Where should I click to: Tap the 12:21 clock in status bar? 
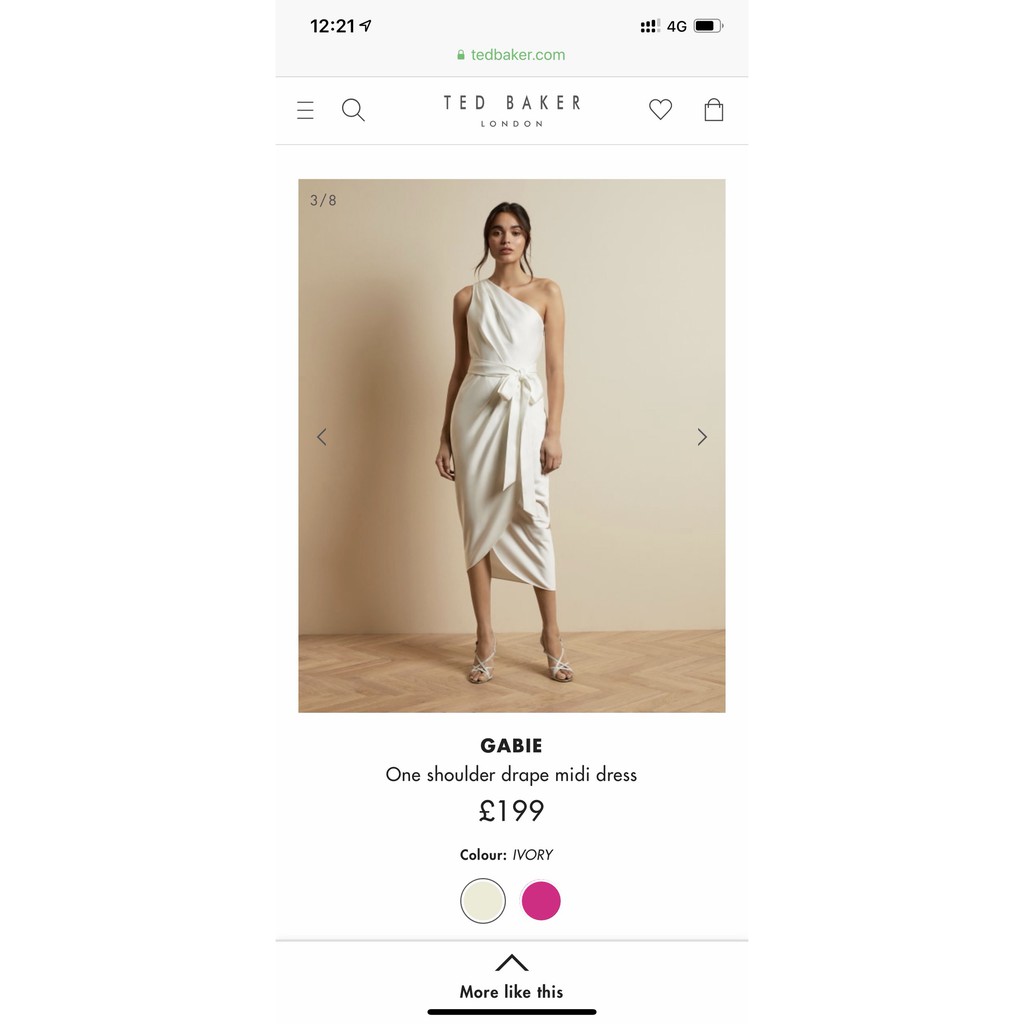tap(332, 26)
